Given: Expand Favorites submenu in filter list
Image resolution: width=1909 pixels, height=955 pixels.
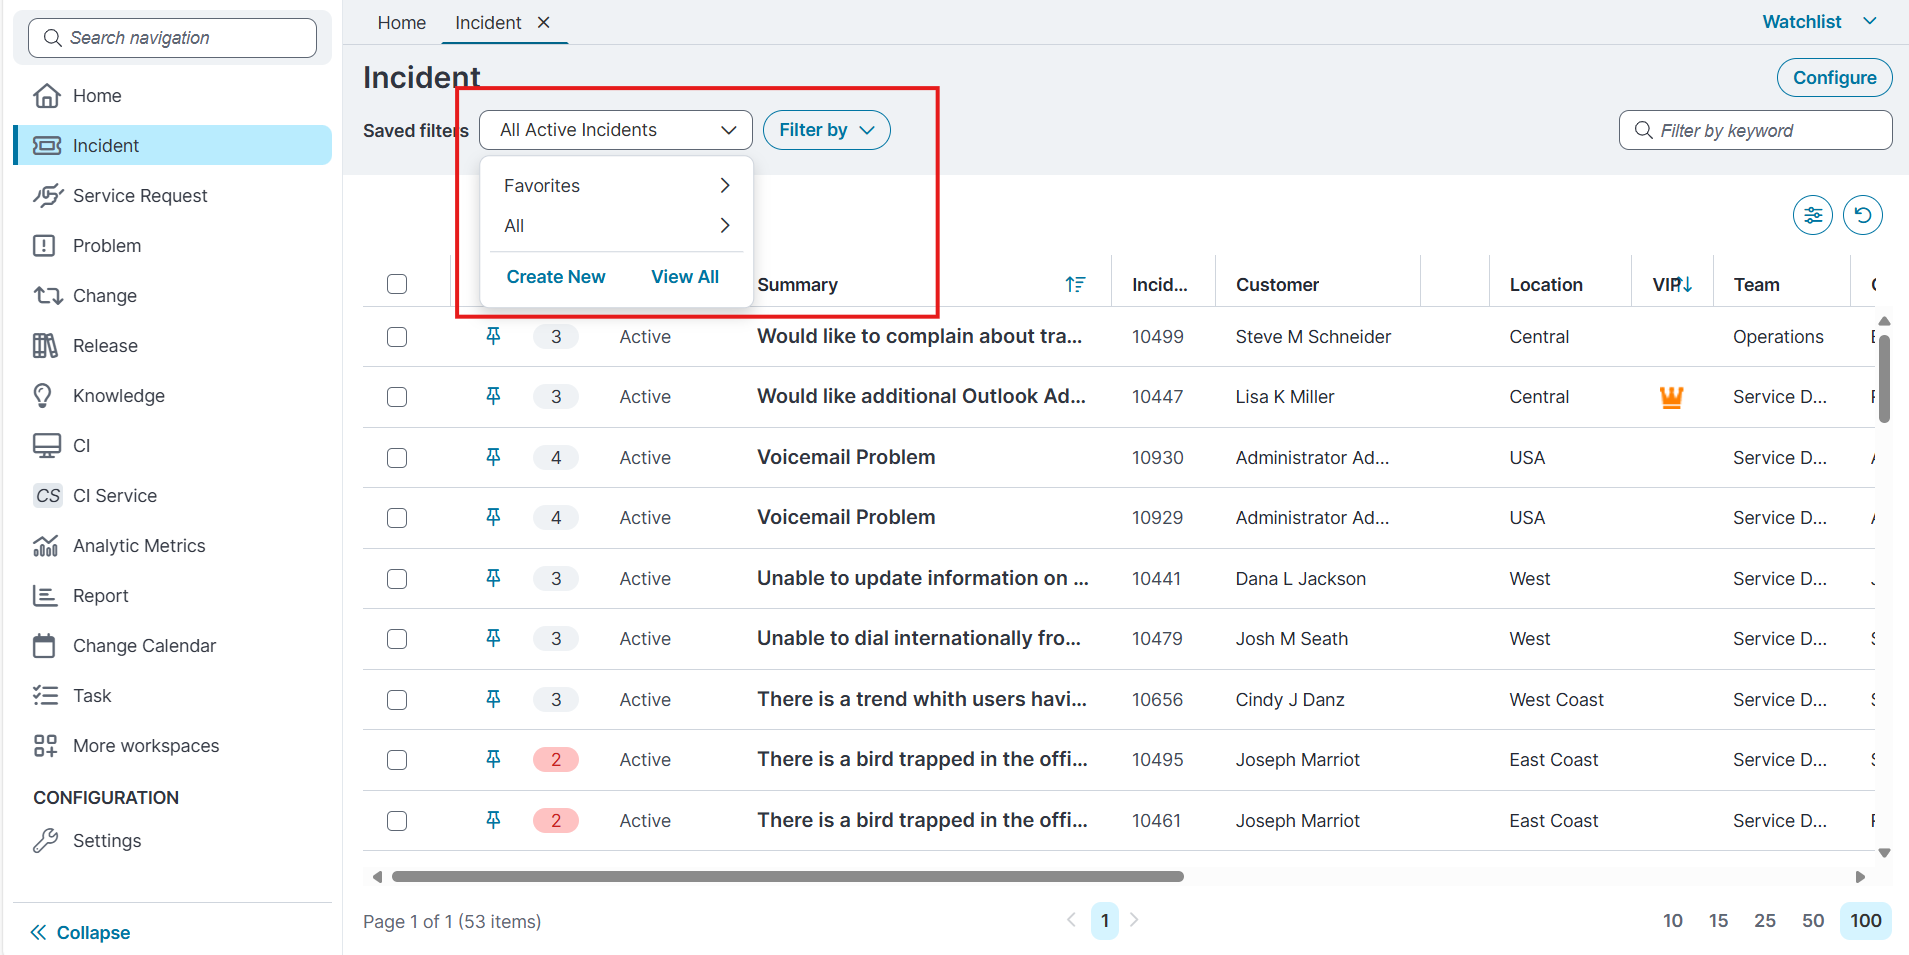Looking at the screenshot, I should 616,186.
